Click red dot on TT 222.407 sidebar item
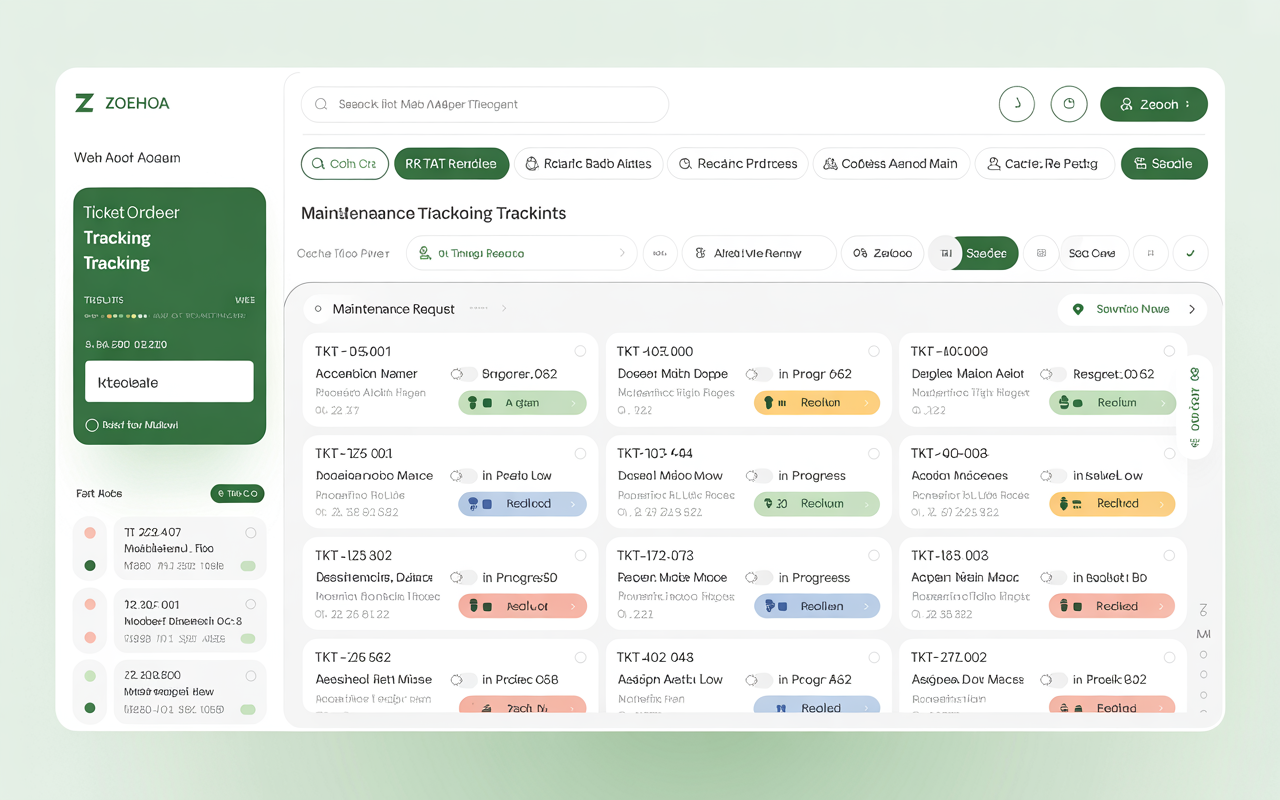This screenshot has width=1280, height=800. pos(90,533)
